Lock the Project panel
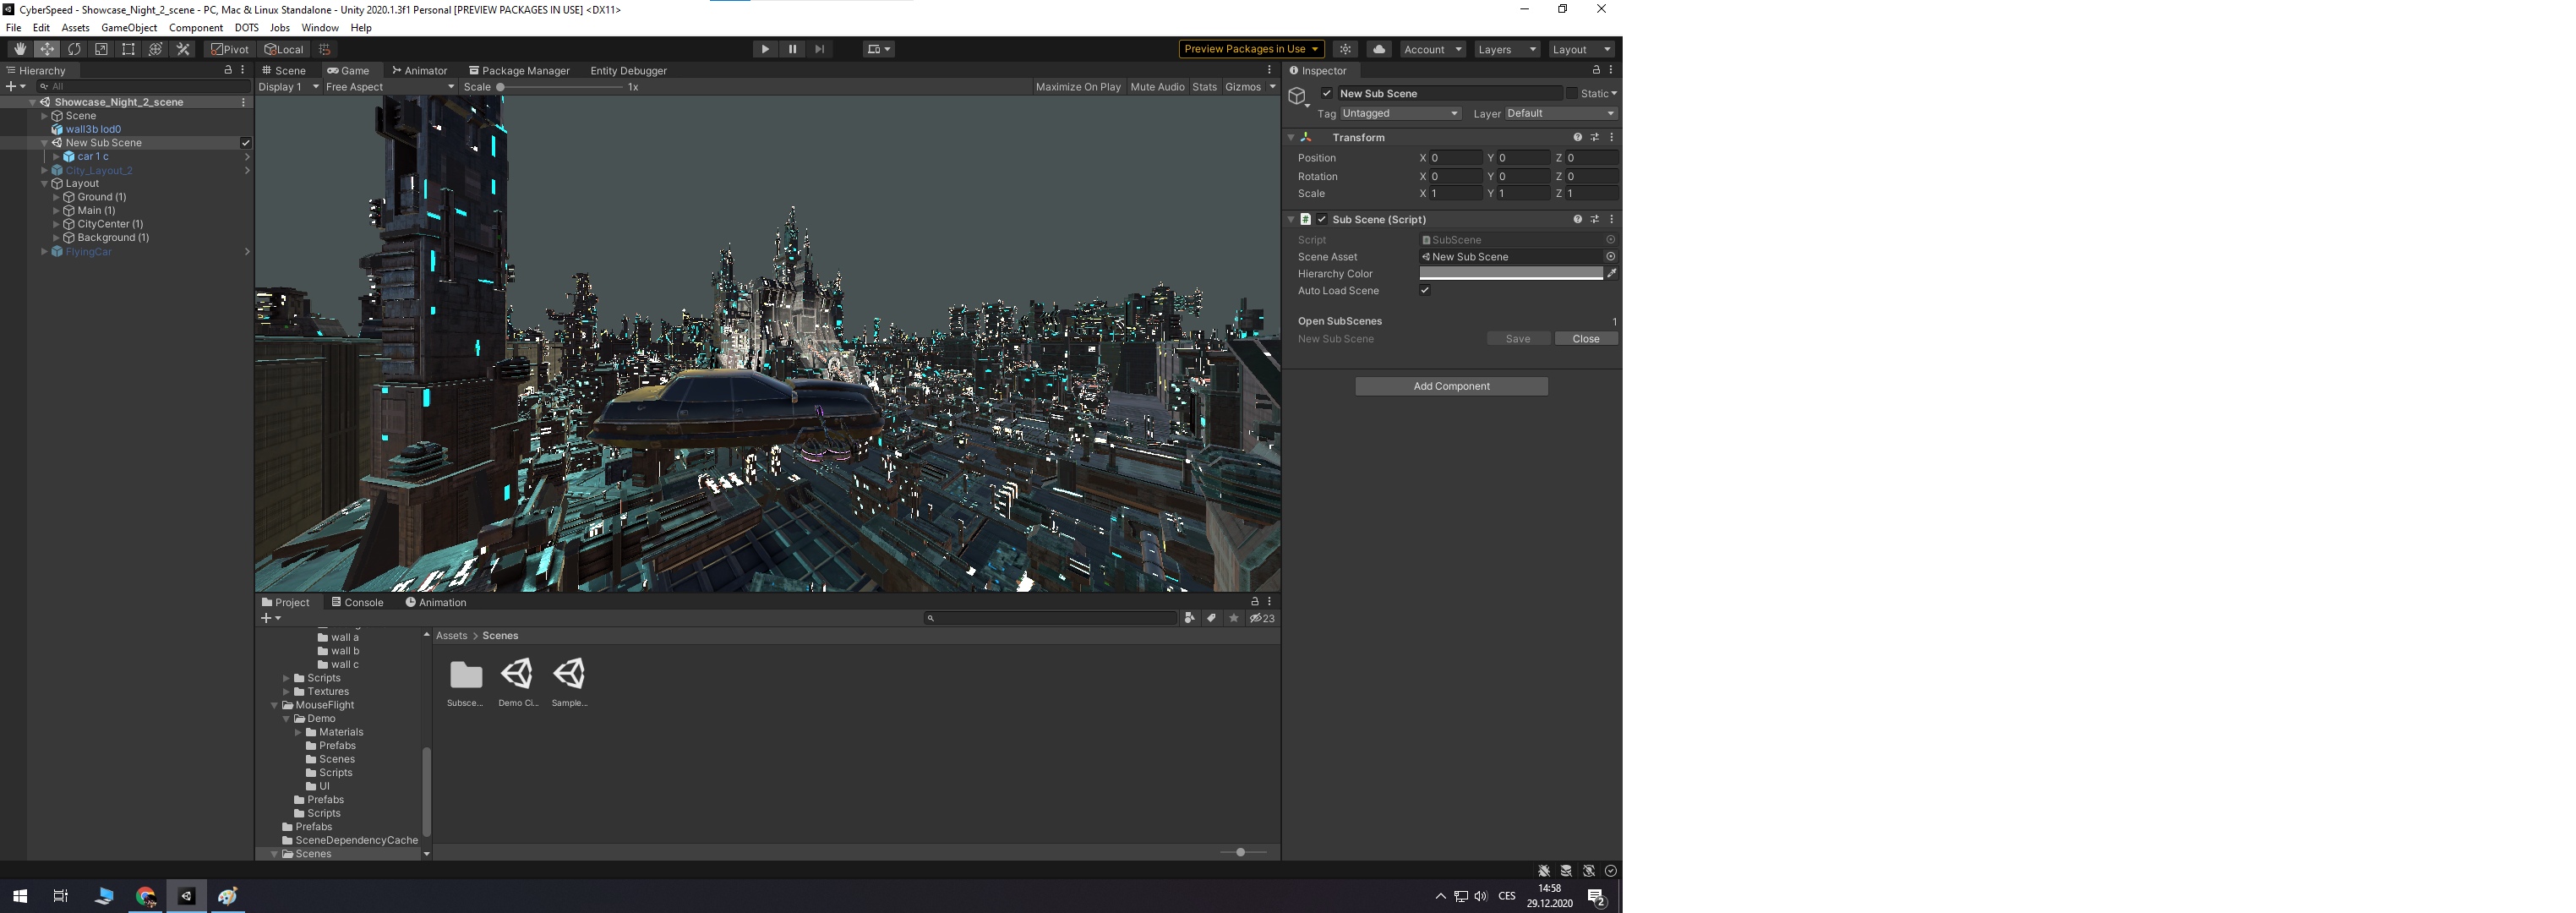 (1254, 602)
